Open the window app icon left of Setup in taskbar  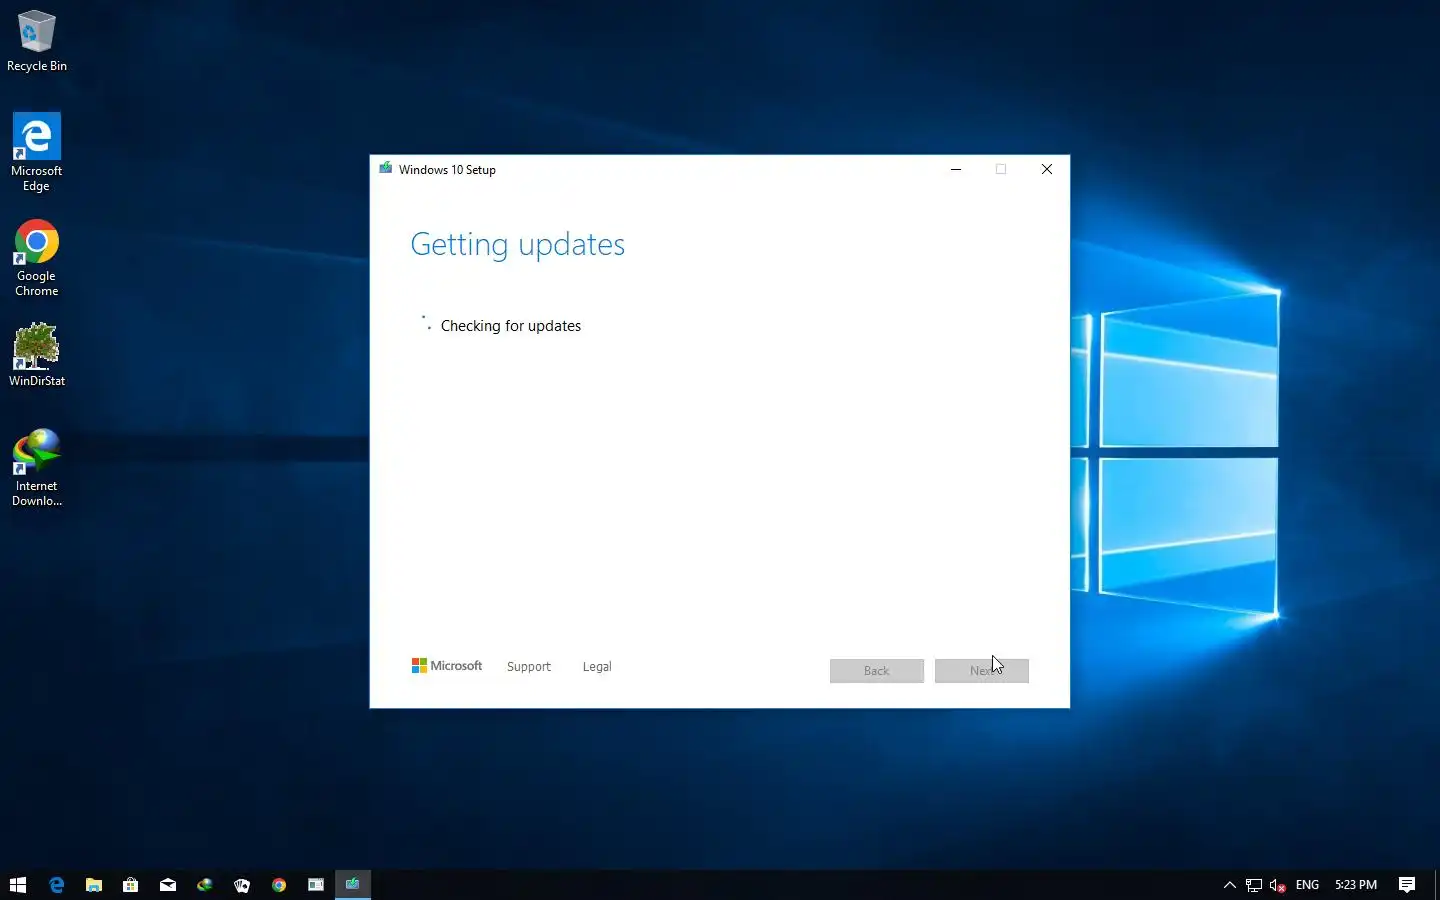click(316, 885)
